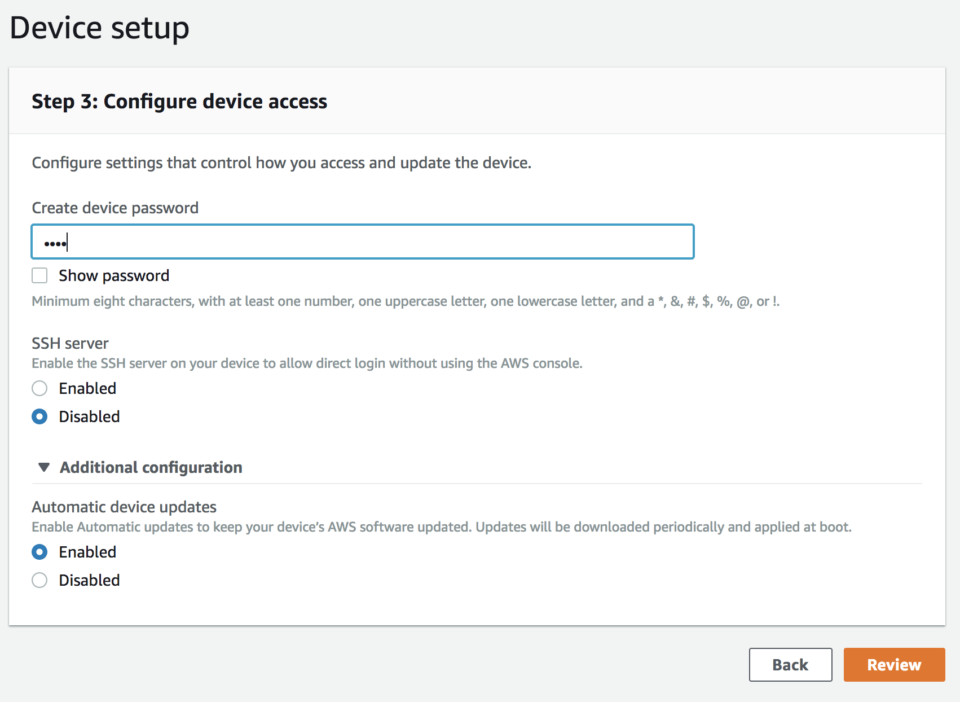Click the Create device password input field
960x702 pixels.
click(362, 242)
